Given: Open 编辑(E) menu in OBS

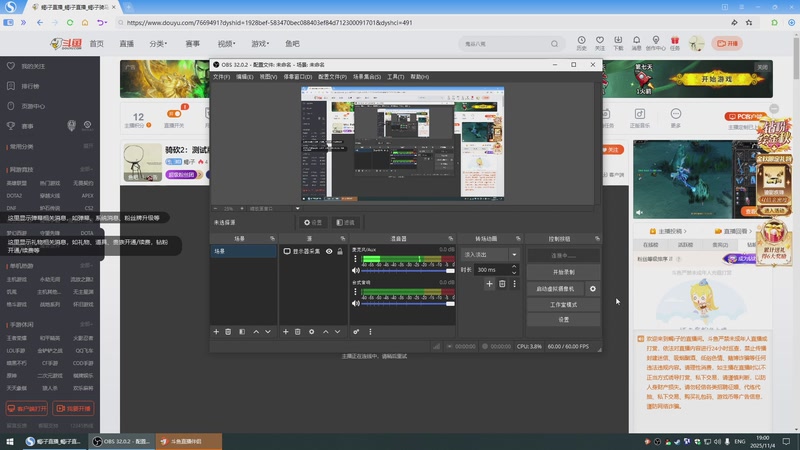Looking at the screenshot, I should 244,77.
